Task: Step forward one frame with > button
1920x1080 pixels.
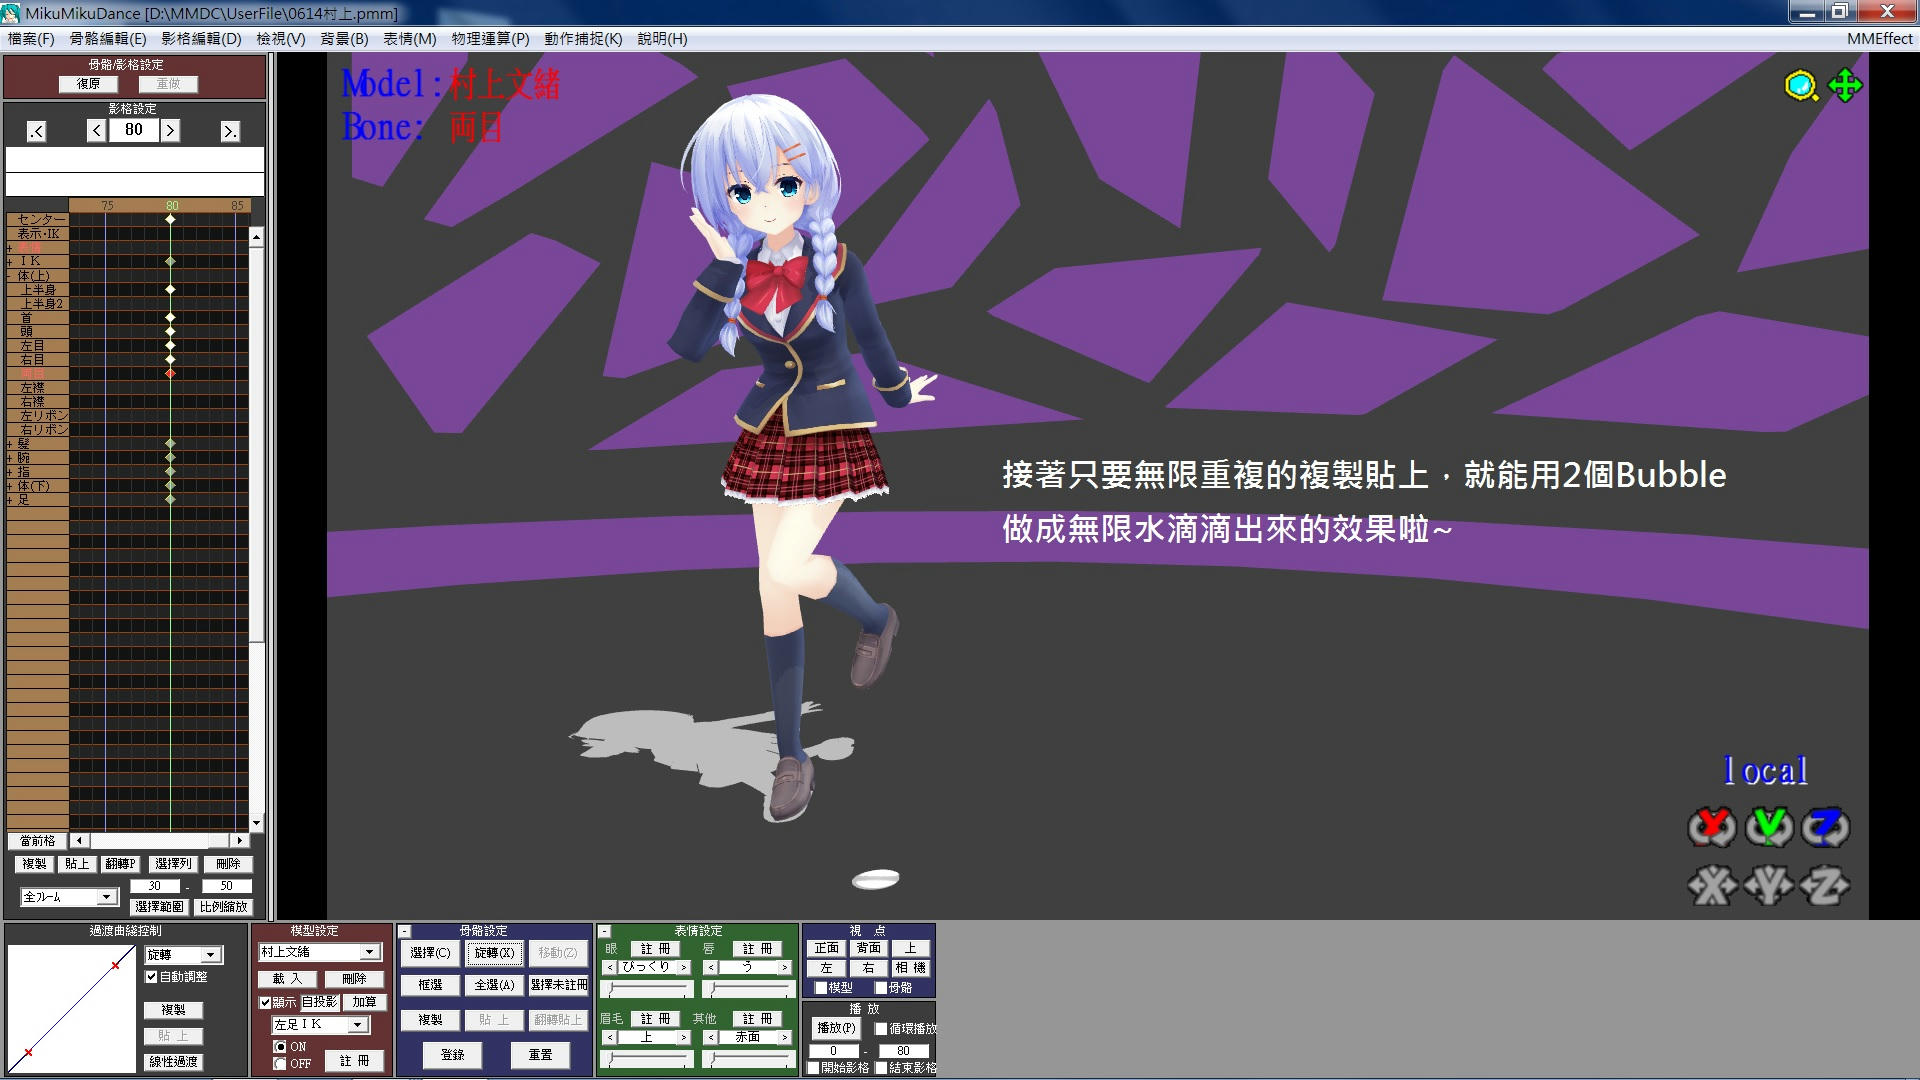Action: click(170, 130)
